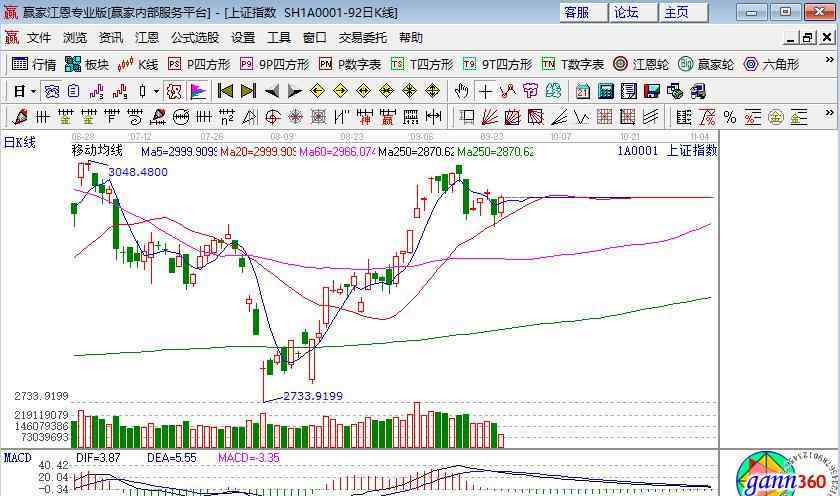The image size is (840, 496).
Task: Select the red zigzag wave tool
Action: click(507, 92)
